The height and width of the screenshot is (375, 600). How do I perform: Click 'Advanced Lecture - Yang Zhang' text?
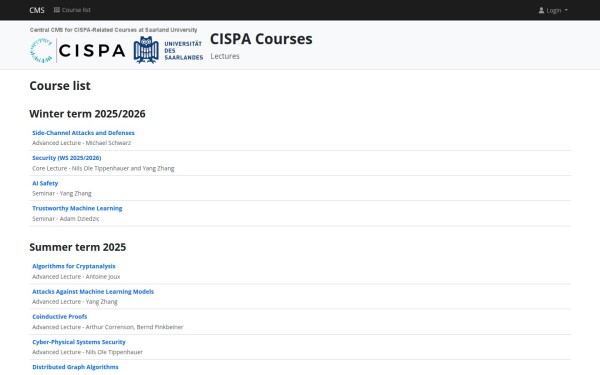click(75, 302)
